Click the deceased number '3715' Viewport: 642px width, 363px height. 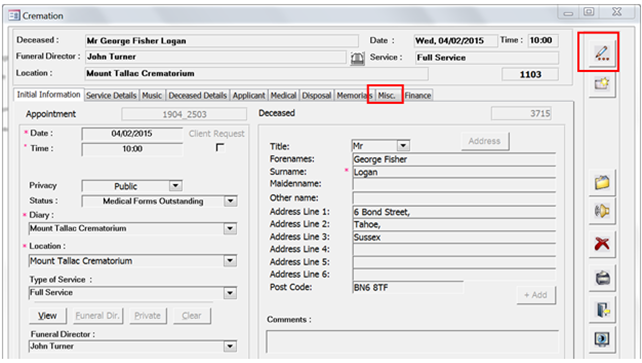(521, 113)
